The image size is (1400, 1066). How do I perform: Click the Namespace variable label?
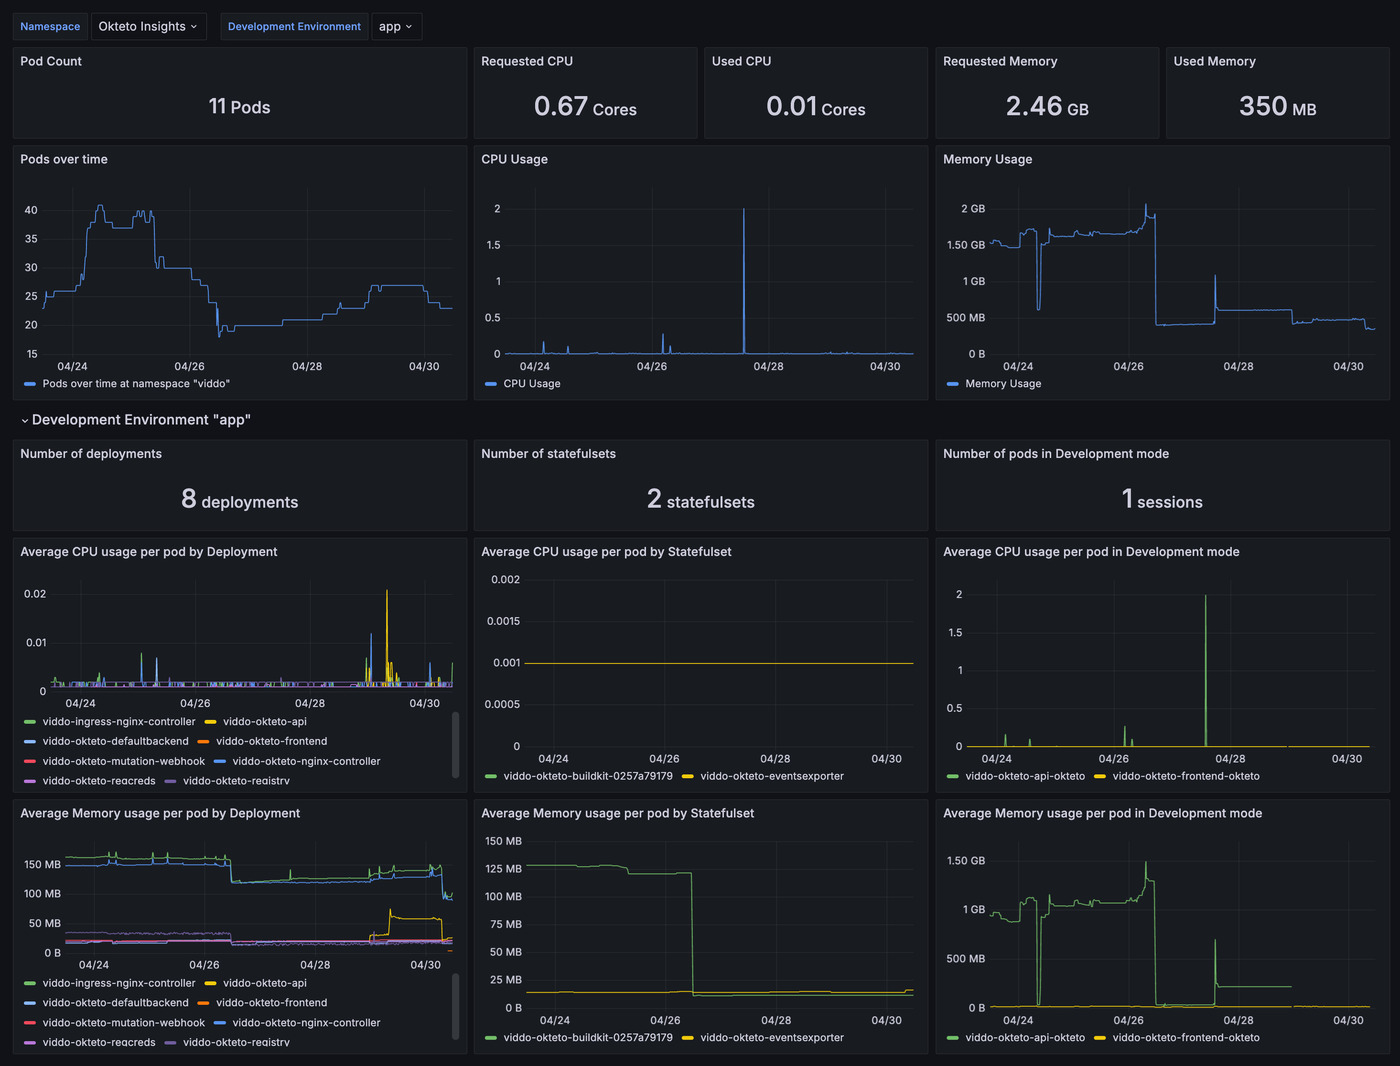tap(50, 26)
